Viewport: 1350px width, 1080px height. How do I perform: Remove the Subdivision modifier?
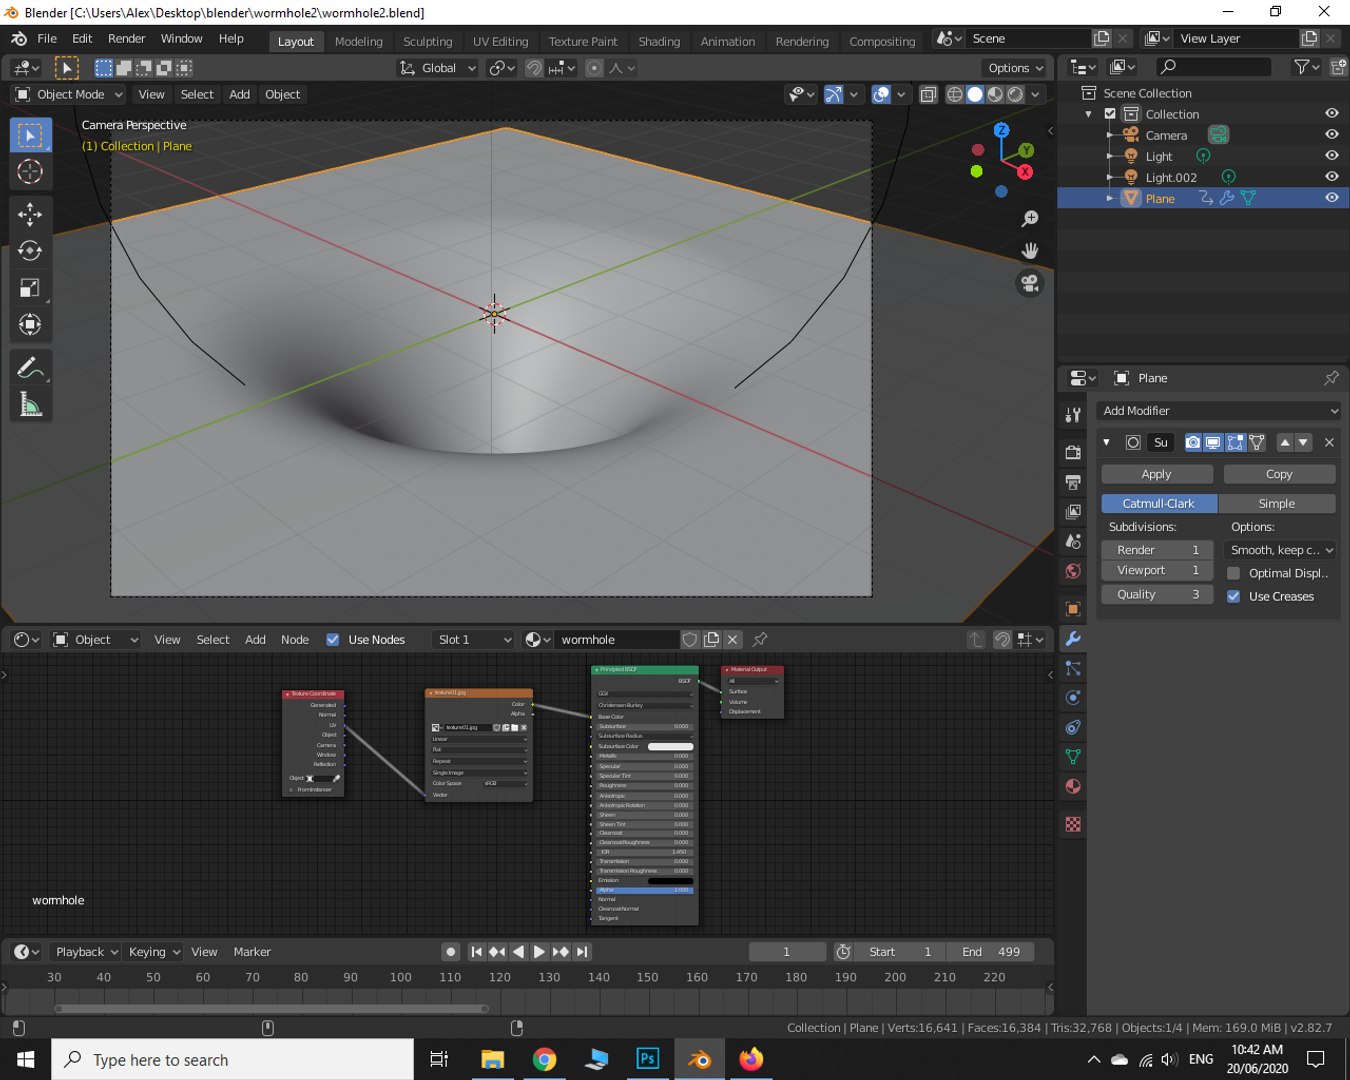click(1329, 443)
